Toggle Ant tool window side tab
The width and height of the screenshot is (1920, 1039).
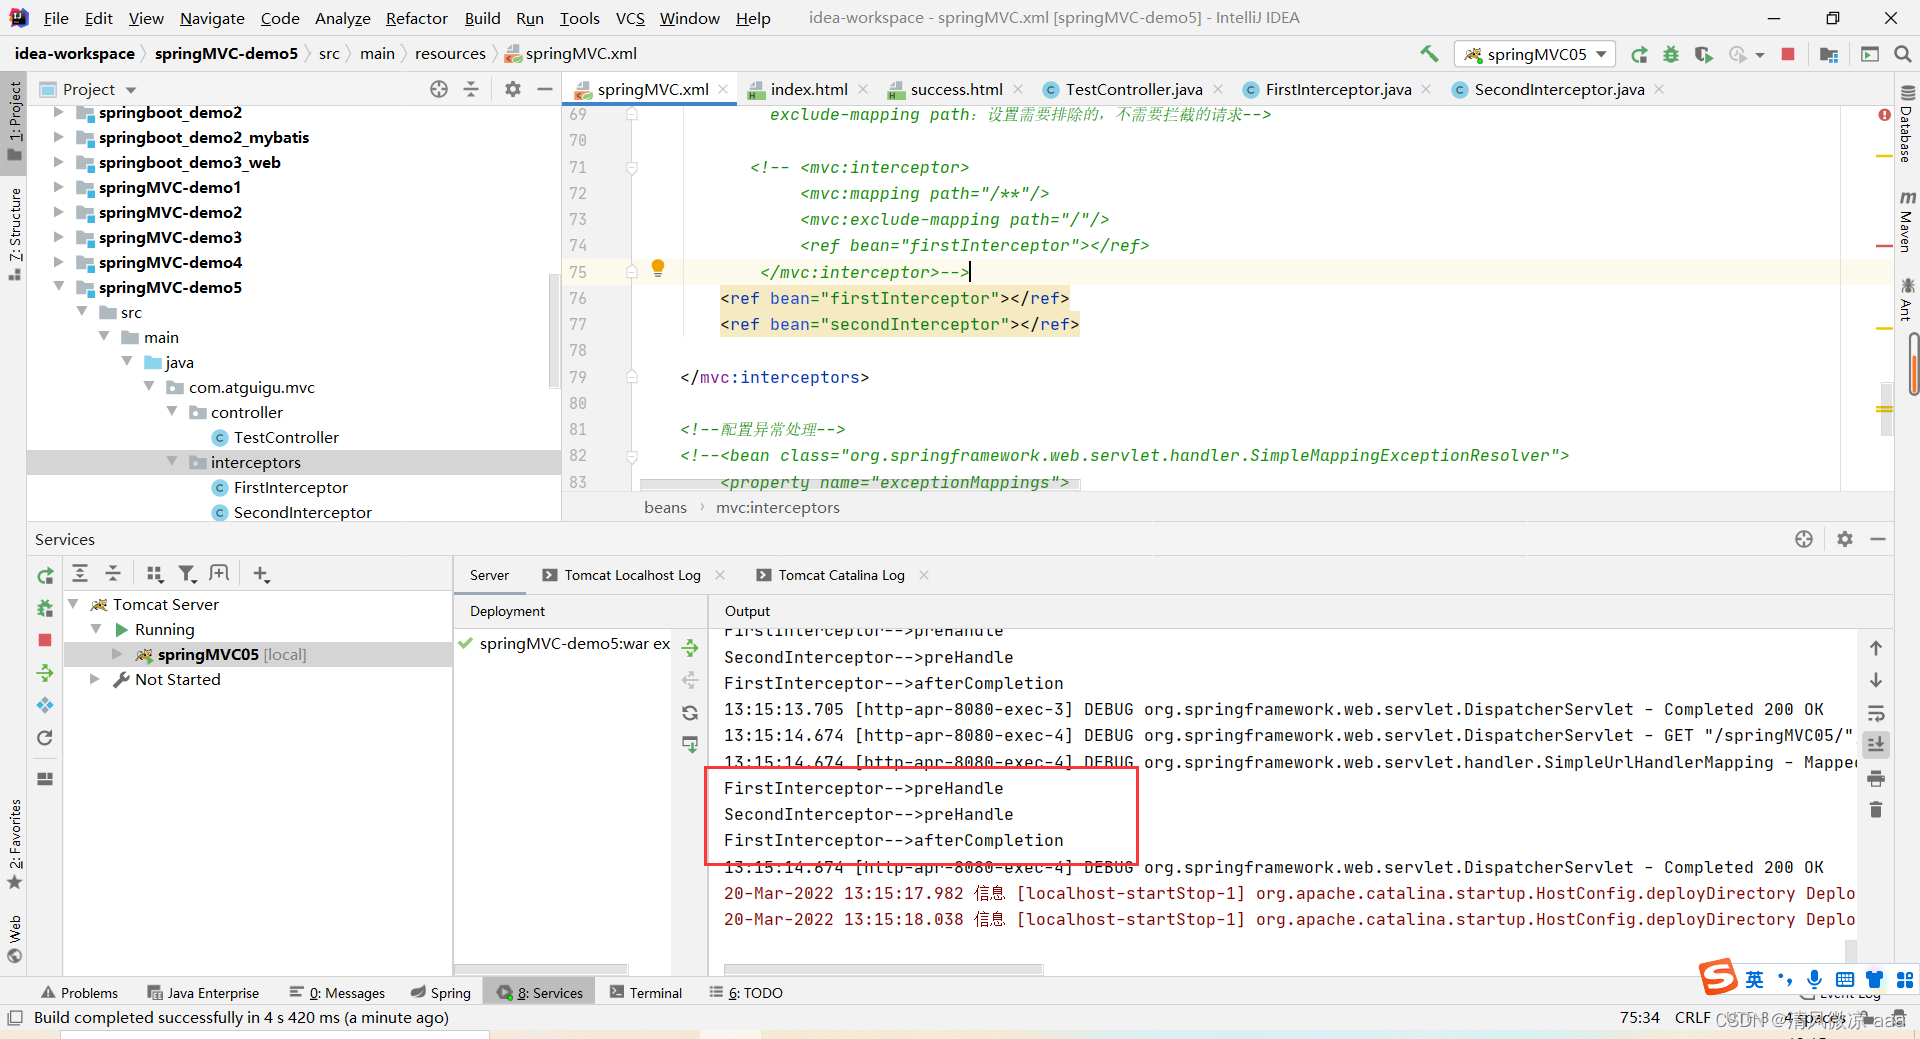pyautogui.click(x=1906, y=299)
